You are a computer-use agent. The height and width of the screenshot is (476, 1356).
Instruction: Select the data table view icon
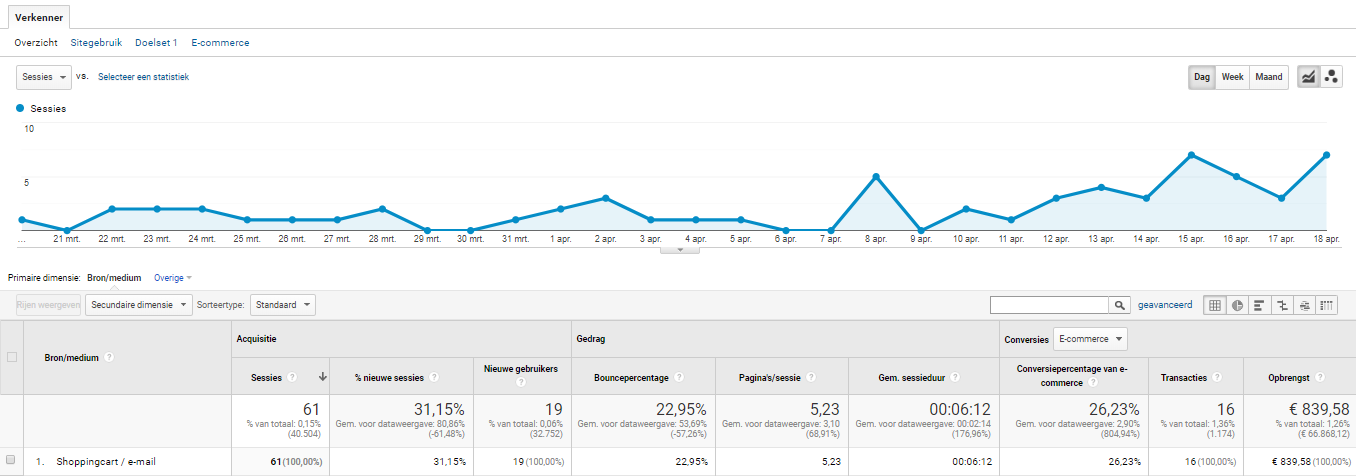1214,305
